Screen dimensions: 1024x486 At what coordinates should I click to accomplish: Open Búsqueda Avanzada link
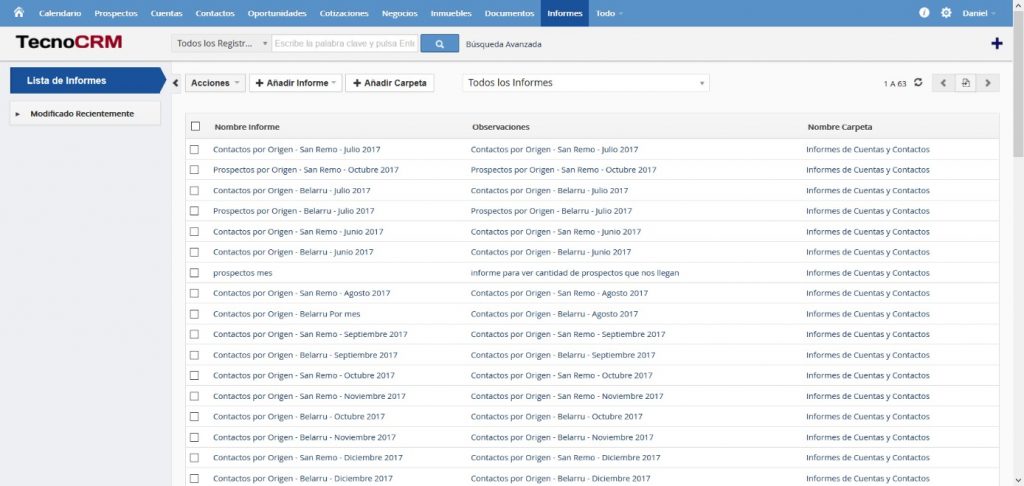tap(504, 44)
